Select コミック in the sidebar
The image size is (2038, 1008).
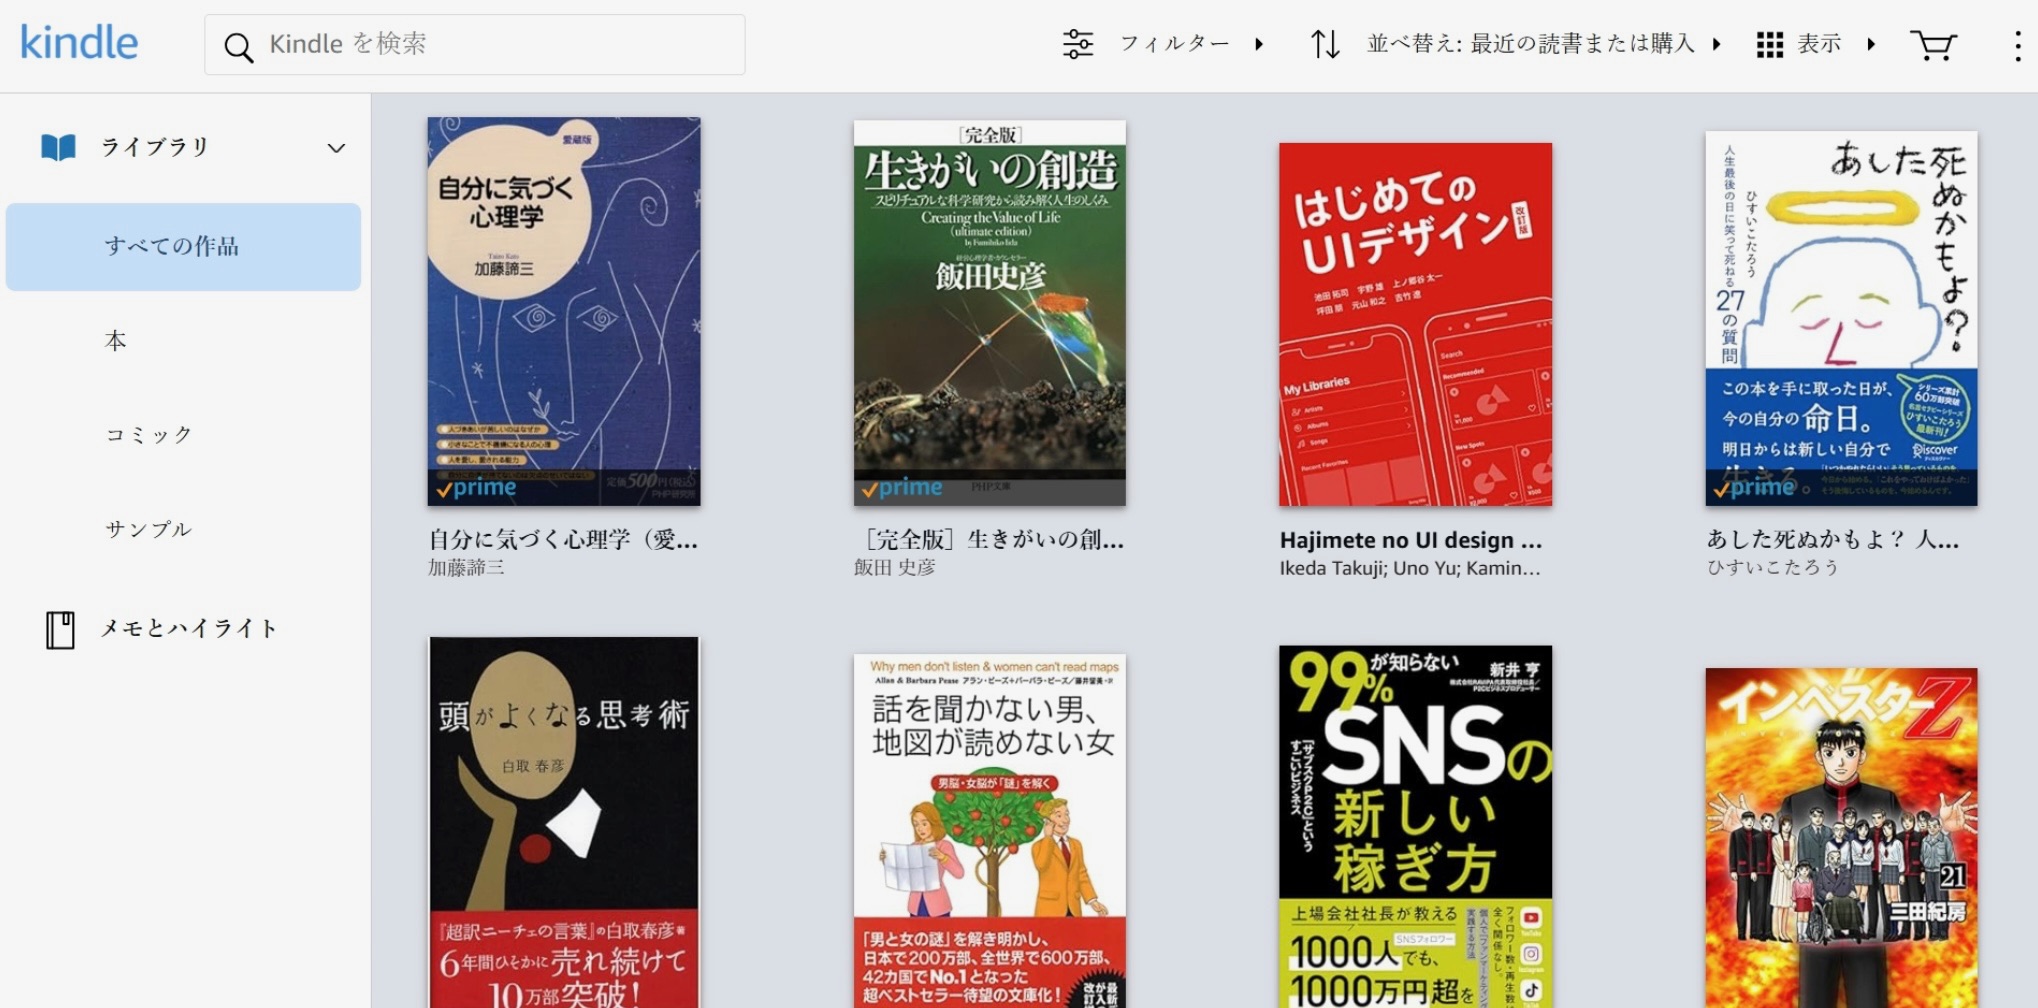tap(148, 435)
